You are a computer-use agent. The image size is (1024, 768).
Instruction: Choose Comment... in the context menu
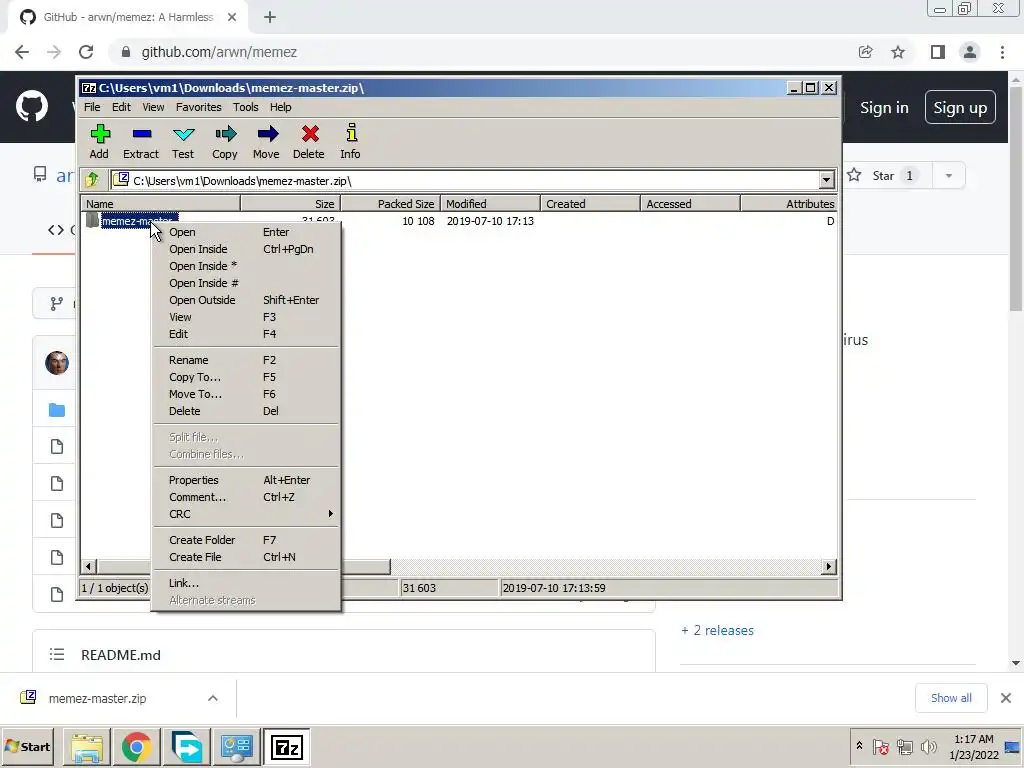246,497
